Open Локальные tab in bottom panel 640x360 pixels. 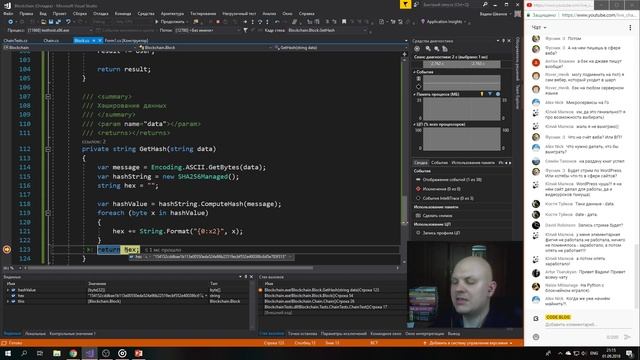click(x=35, y=333)
